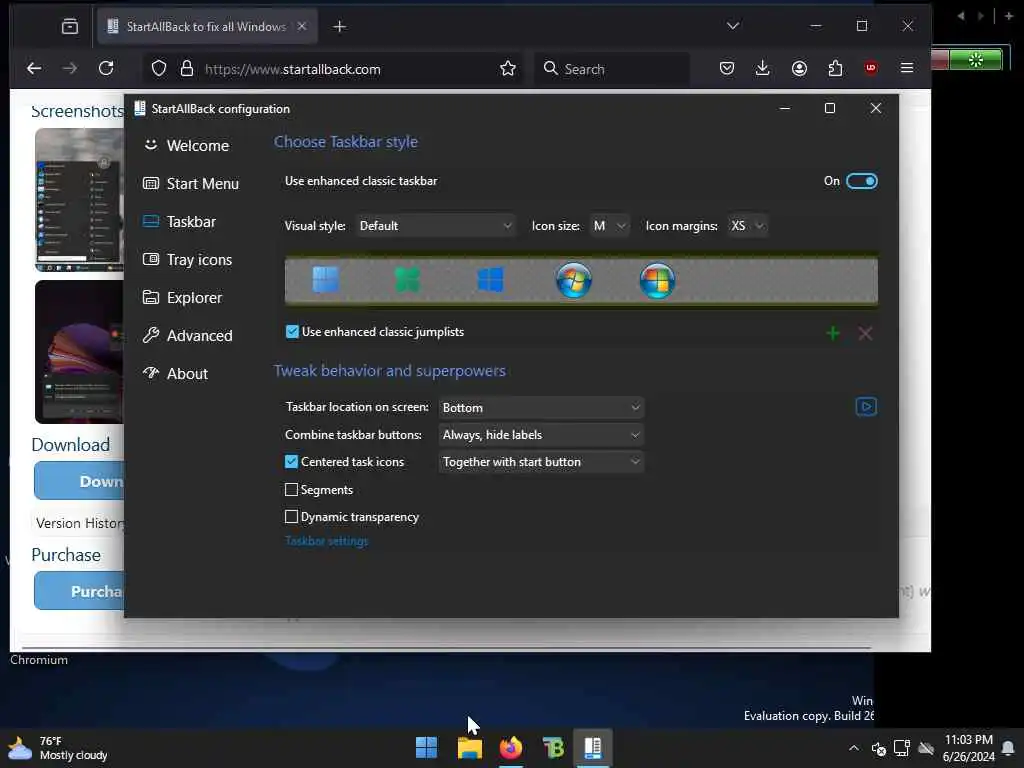The height and width of the screenshot is (768, 1024).
Task: Click the Purchase button on the webpage
Action: (79, 591)
